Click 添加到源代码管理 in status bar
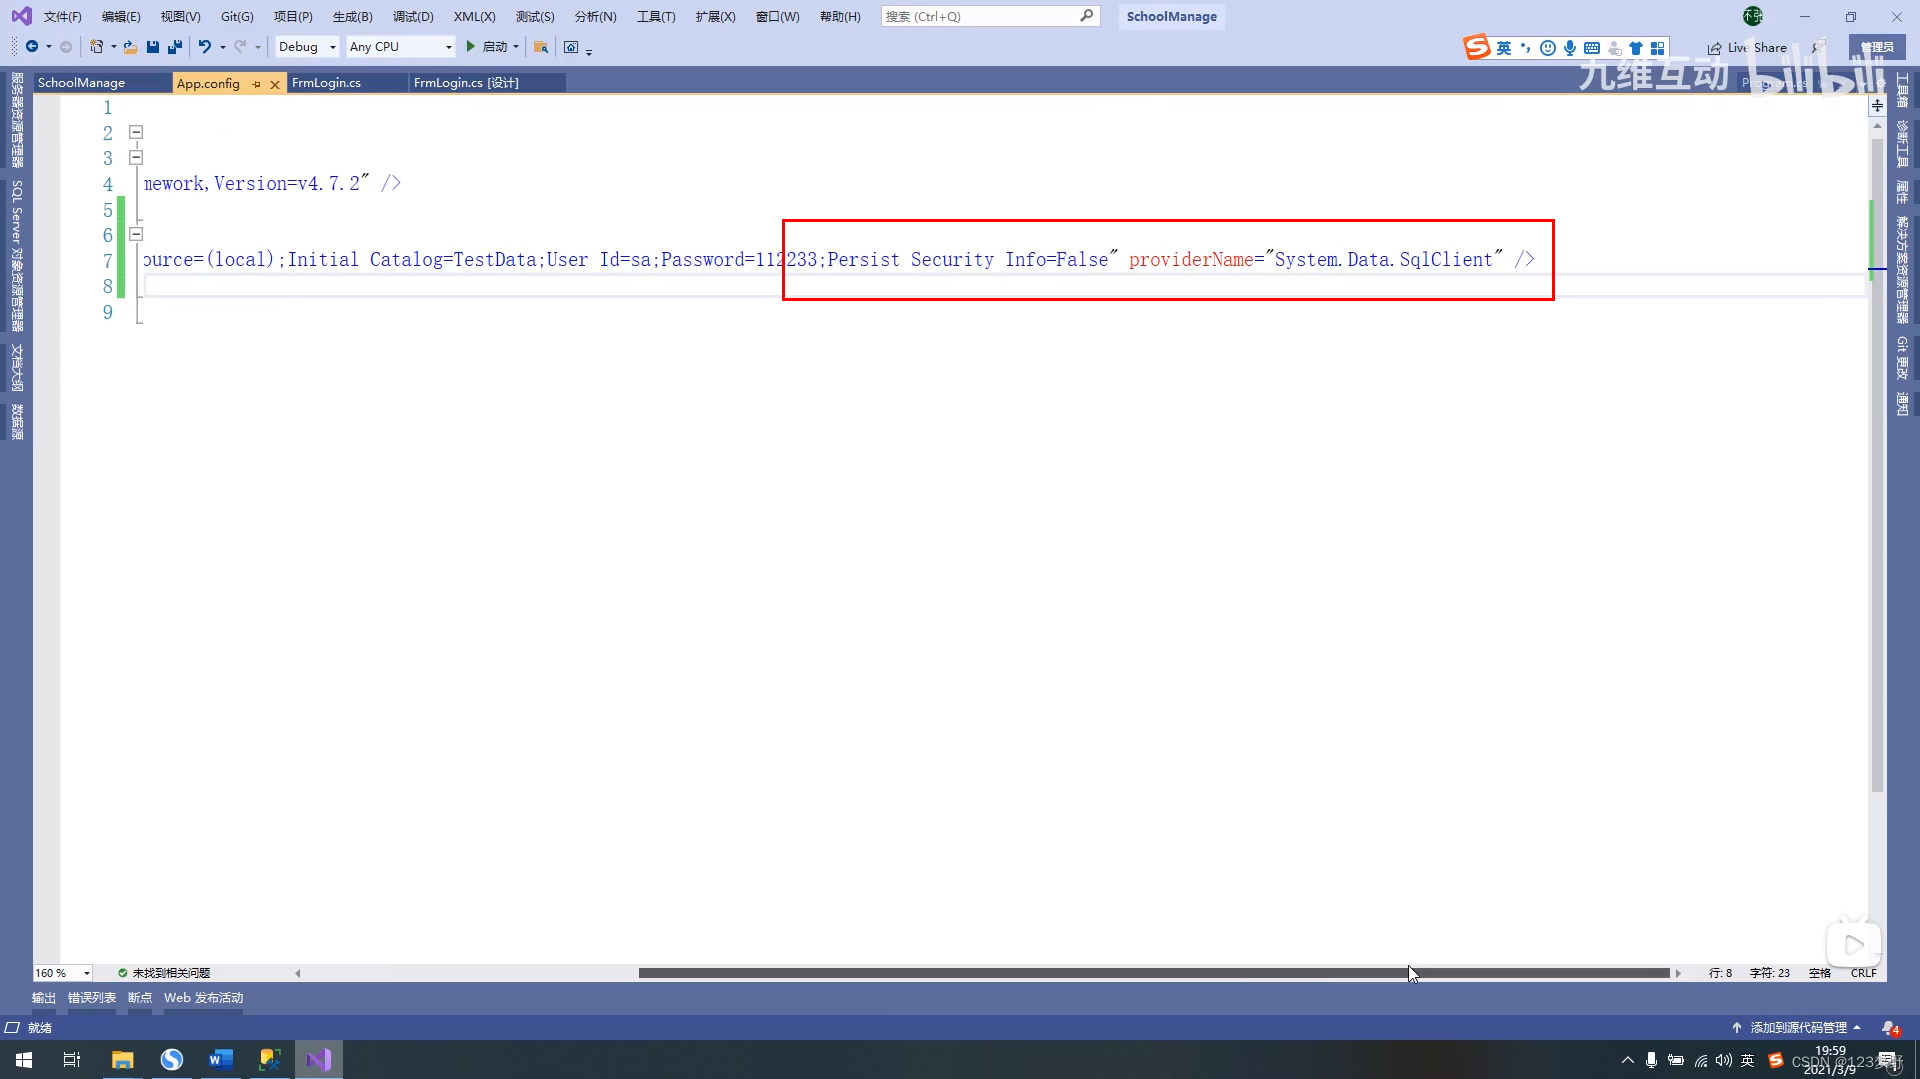The image size is (1920, 1079). point(1797,1028)
